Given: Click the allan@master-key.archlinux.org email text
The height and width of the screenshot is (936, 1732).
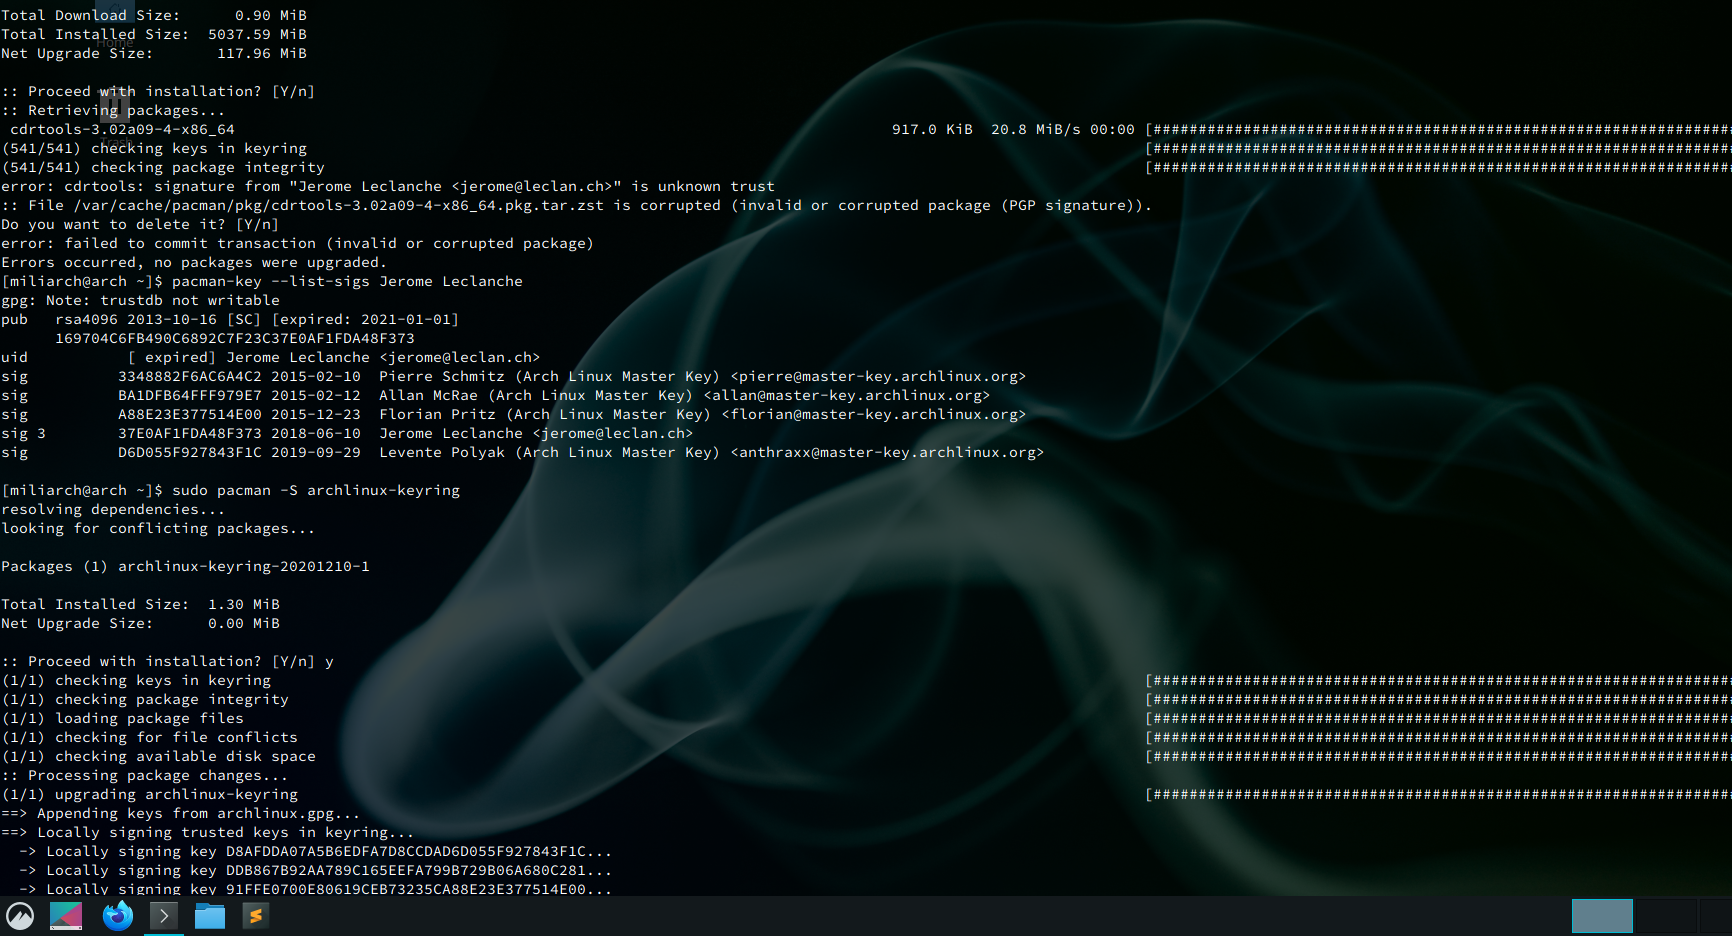Looking at the screenshot, I should tap(847, 395).
